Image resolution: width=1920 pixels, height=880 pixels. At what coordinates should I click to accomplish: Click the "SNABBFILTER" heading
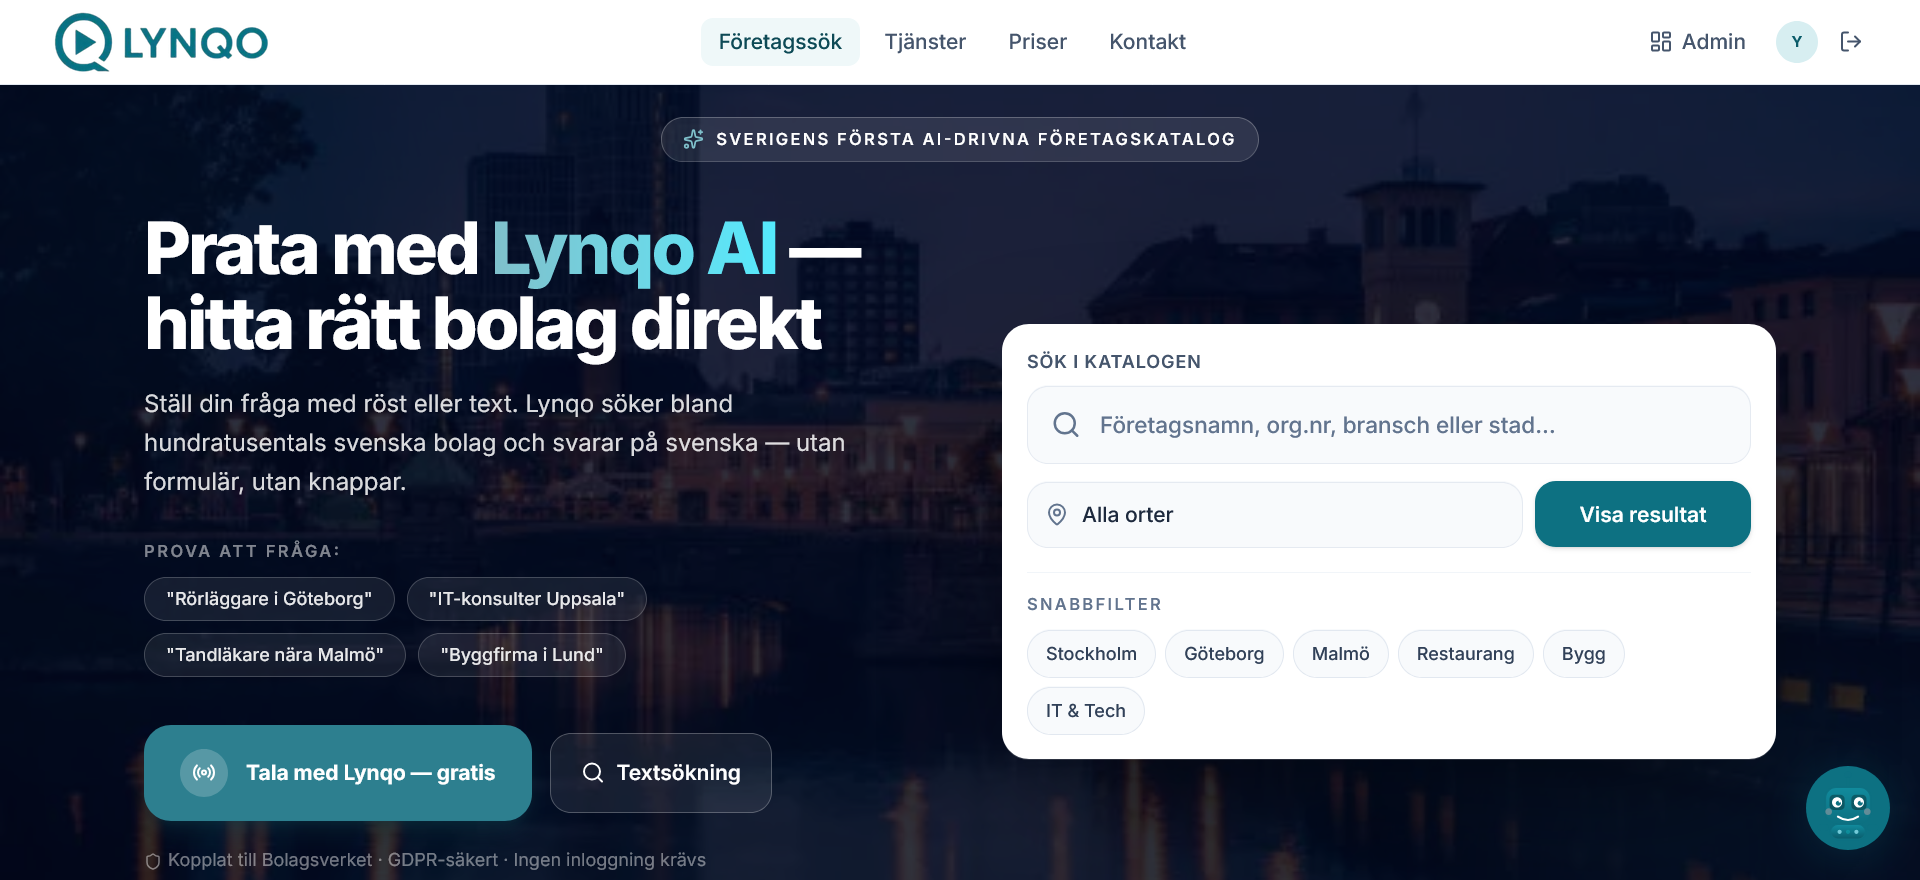1094,604
